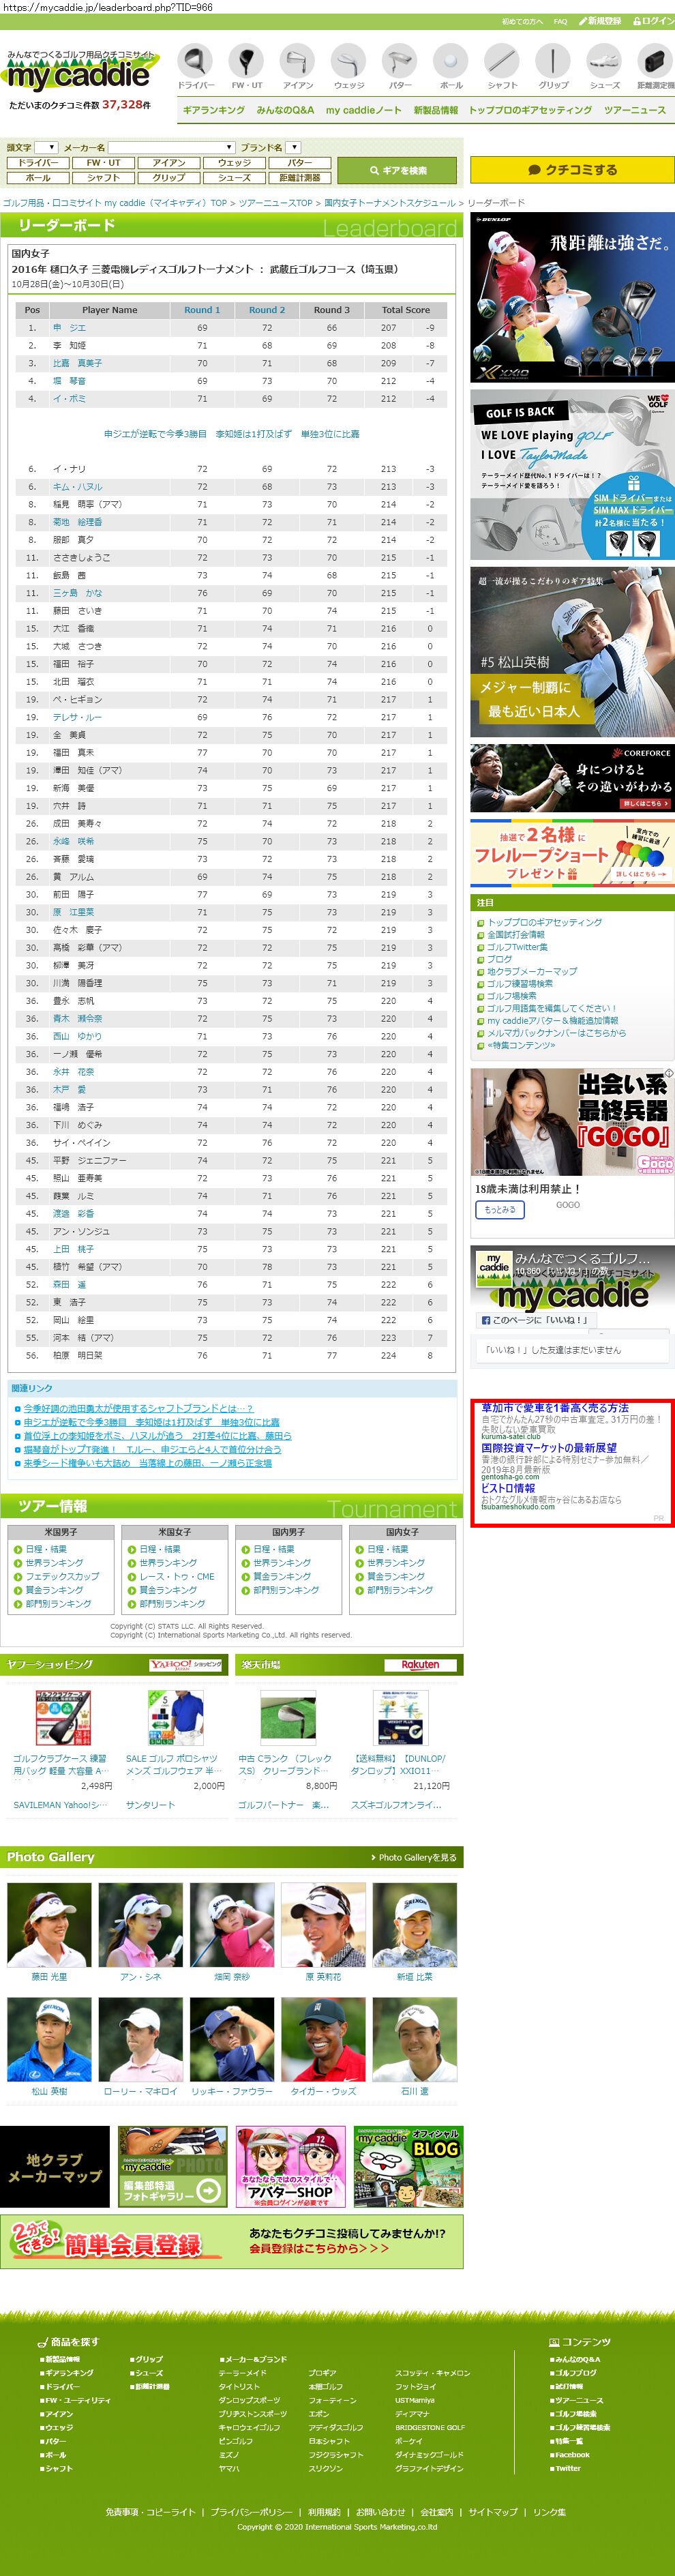Open the 地クラブメーカーマップ banner
Image resolution: width=675 pixels, height=2576 pixels.
click(x=54, y=2166)
